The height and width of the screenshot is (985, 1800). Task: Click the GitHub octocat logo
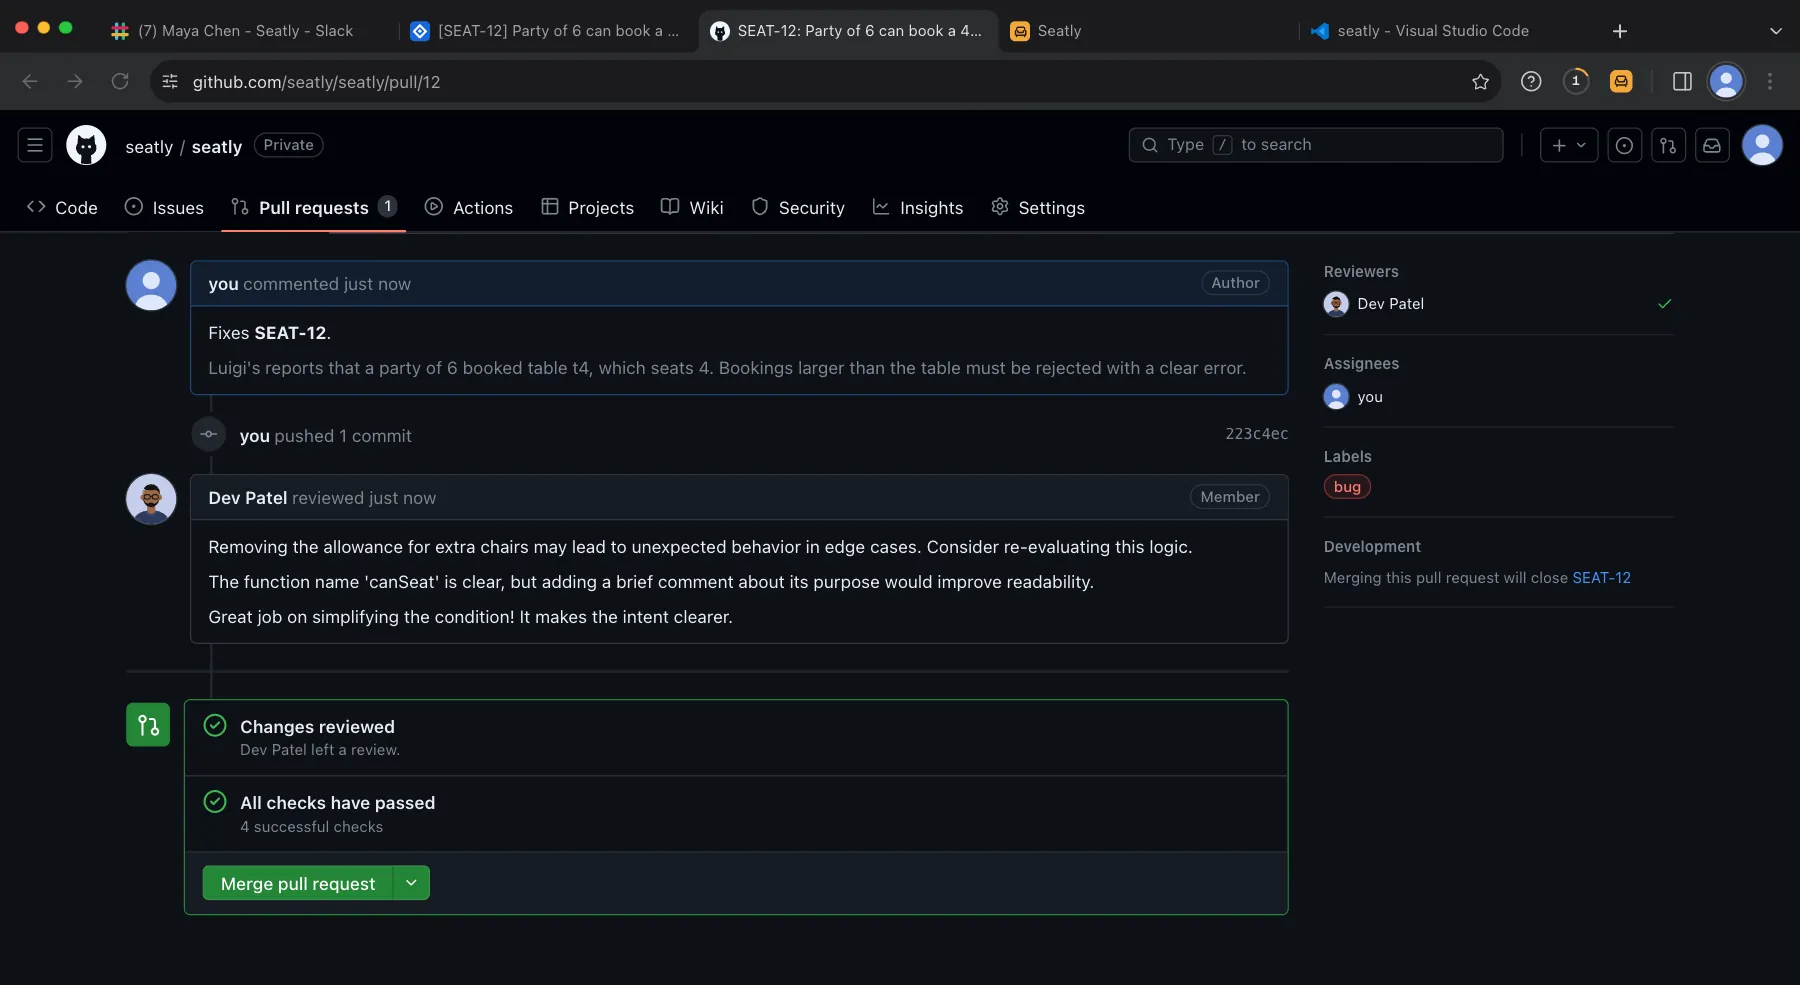[86, 145]
